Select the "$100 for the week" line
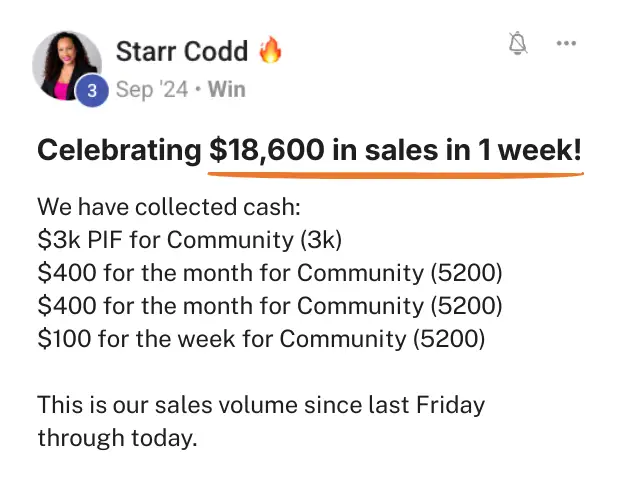 261,338
